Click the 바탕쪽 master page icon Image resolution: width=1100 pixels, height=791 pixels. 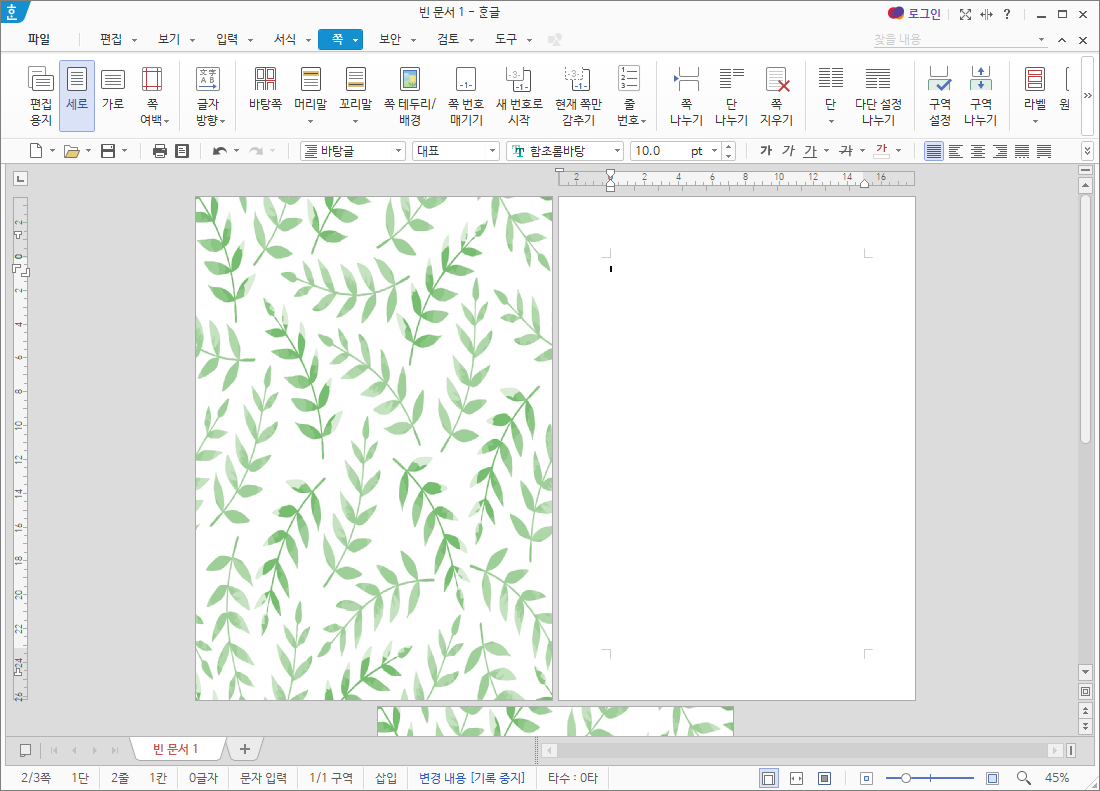pos(265,88)
